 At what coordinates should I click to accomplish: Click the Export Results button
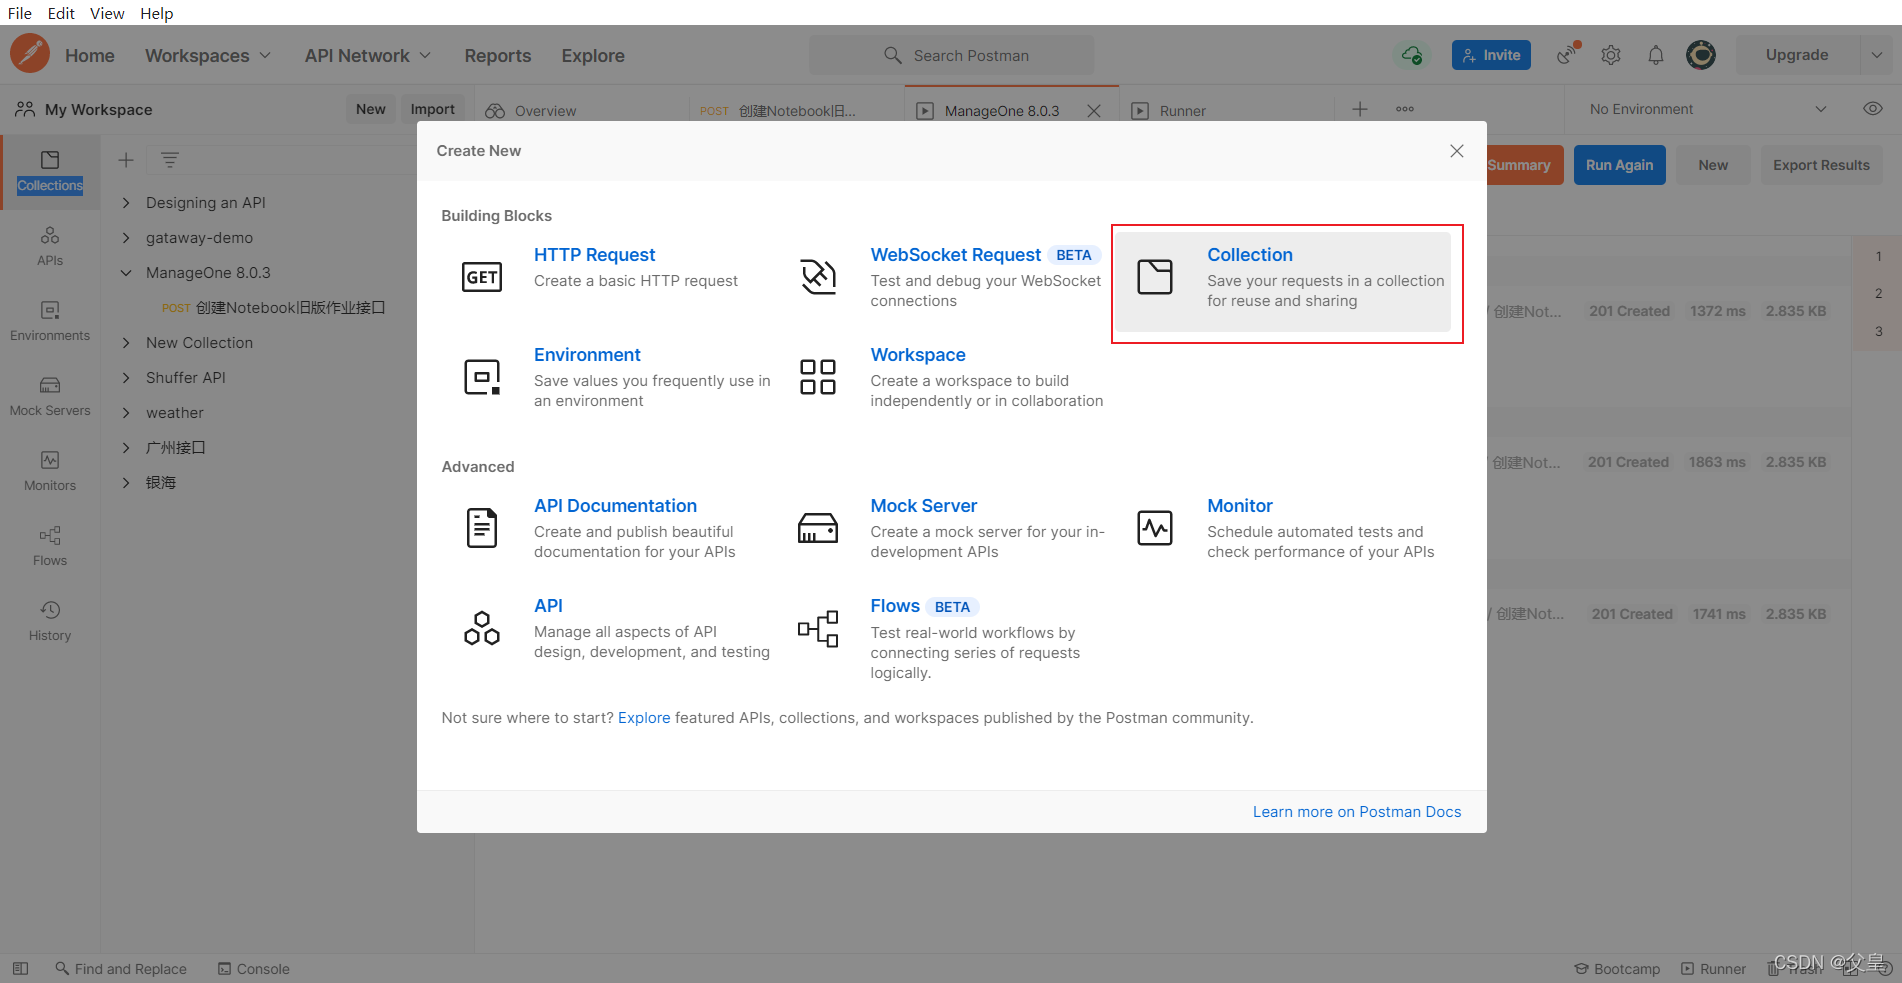1821,165
